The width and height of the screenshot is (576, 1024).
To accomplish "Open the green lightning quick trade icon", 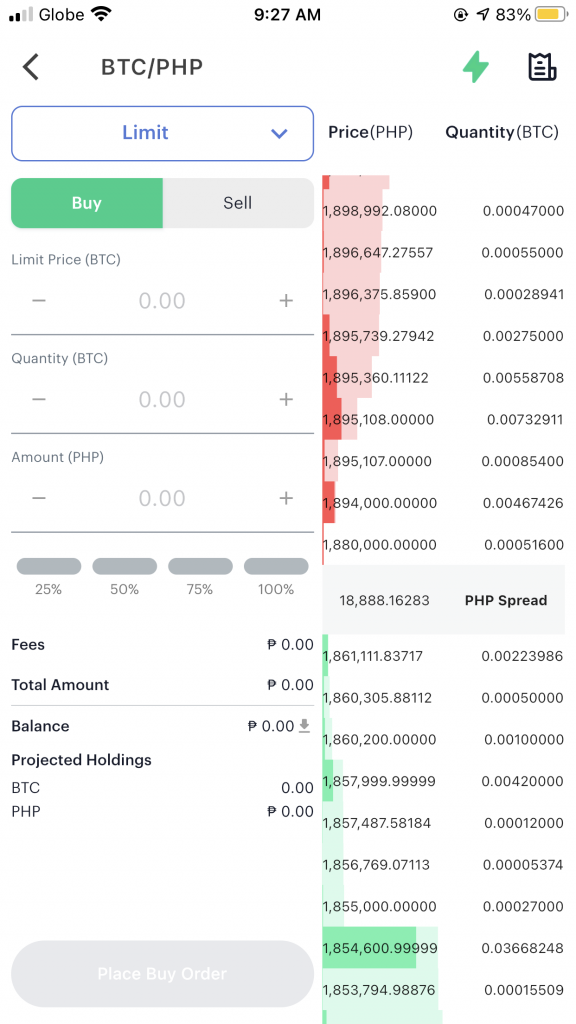I will click(476, 67).
